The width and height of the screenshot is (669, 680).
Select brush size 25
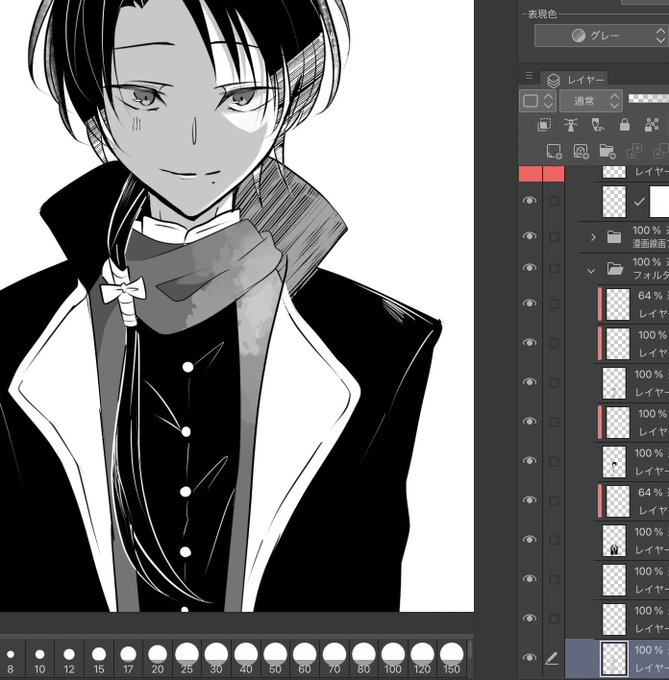click(x=187, y=658)
